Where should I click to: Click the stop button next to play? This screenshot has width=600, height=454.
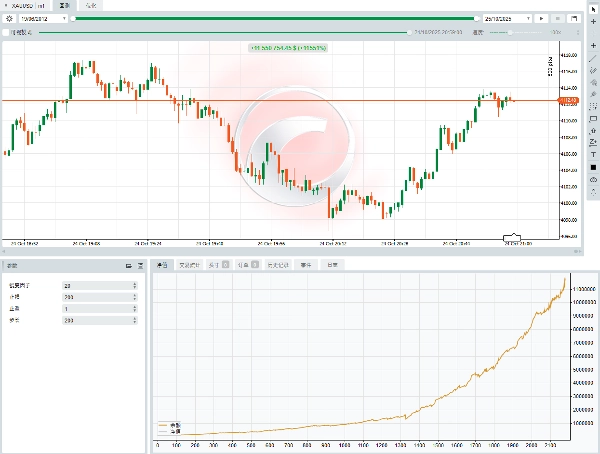click(556, 18)
